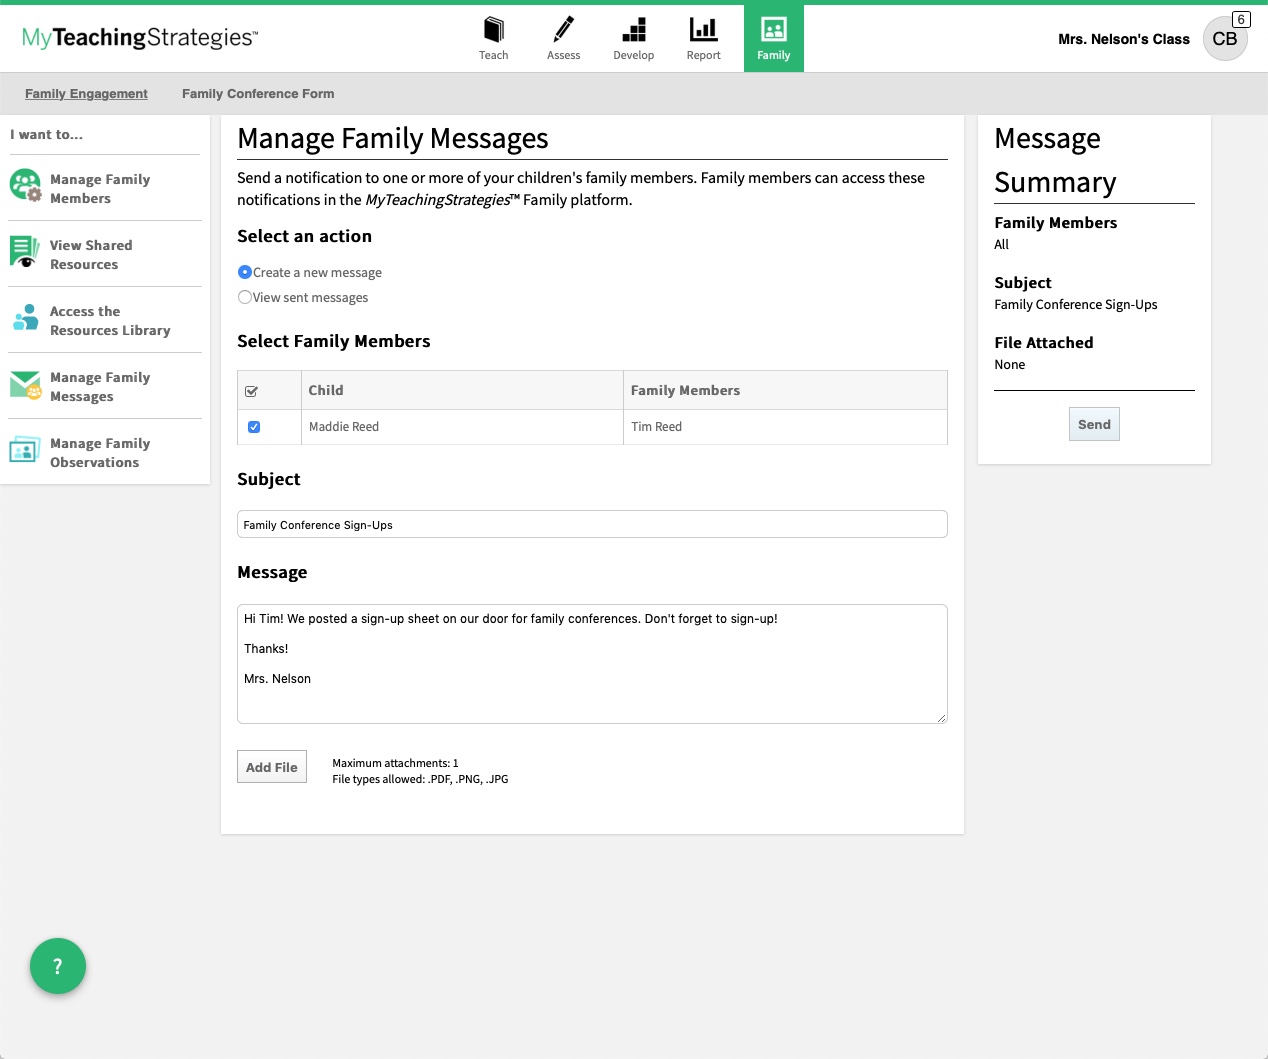Select the Create a new message option
Screen dimensions: 1268x1059
point(245,271)
